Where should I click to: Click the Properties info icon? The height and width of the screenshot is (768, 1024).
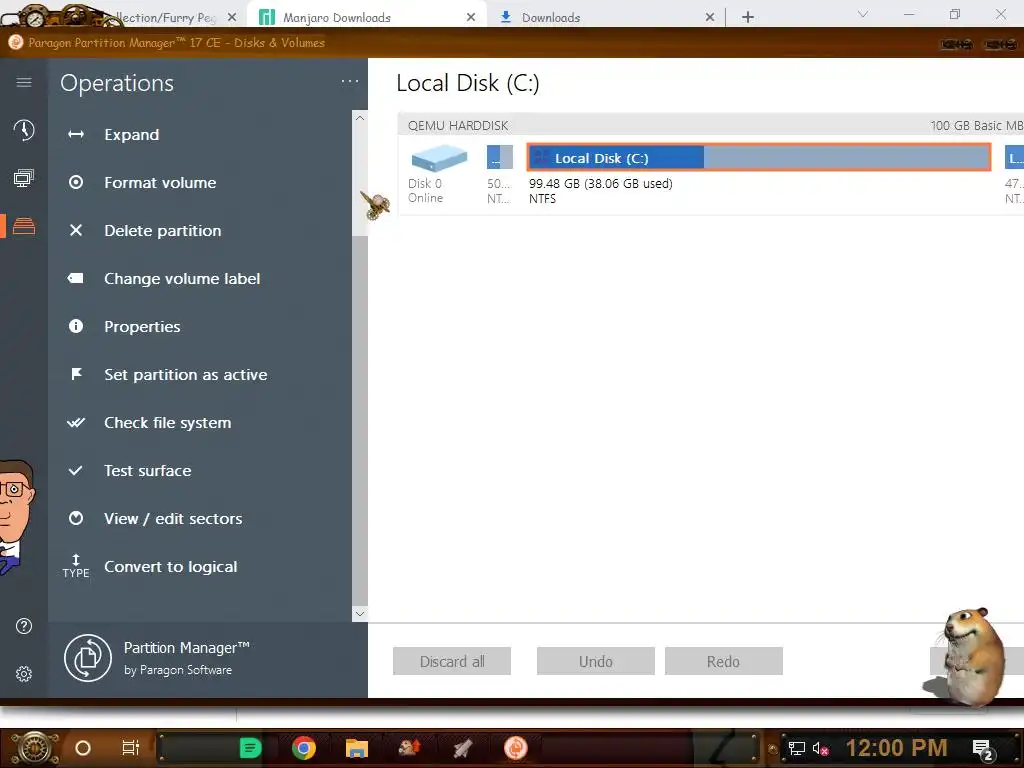(76, 326)
